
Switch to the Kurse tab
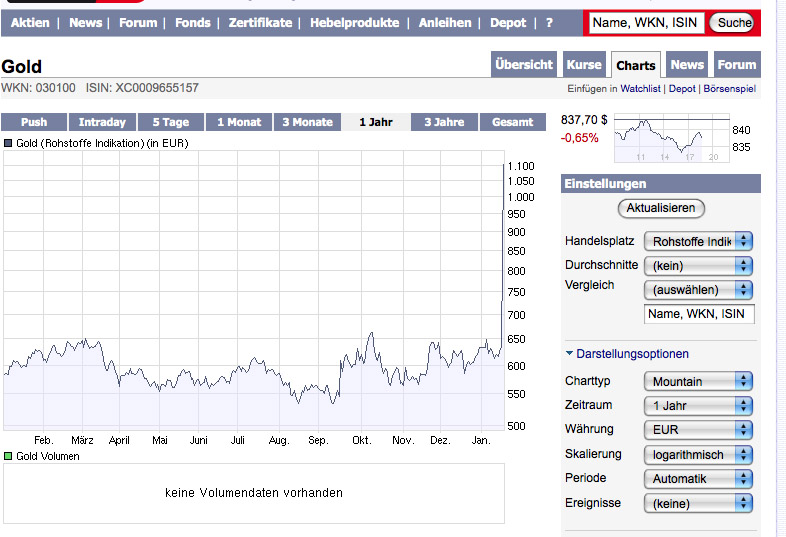tap(584, 65)
